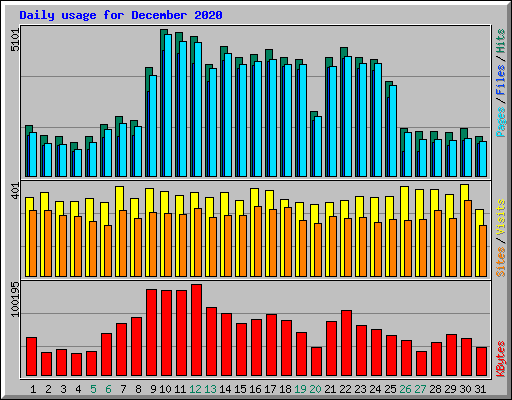Click day label 4 on the x-axis

78,389
